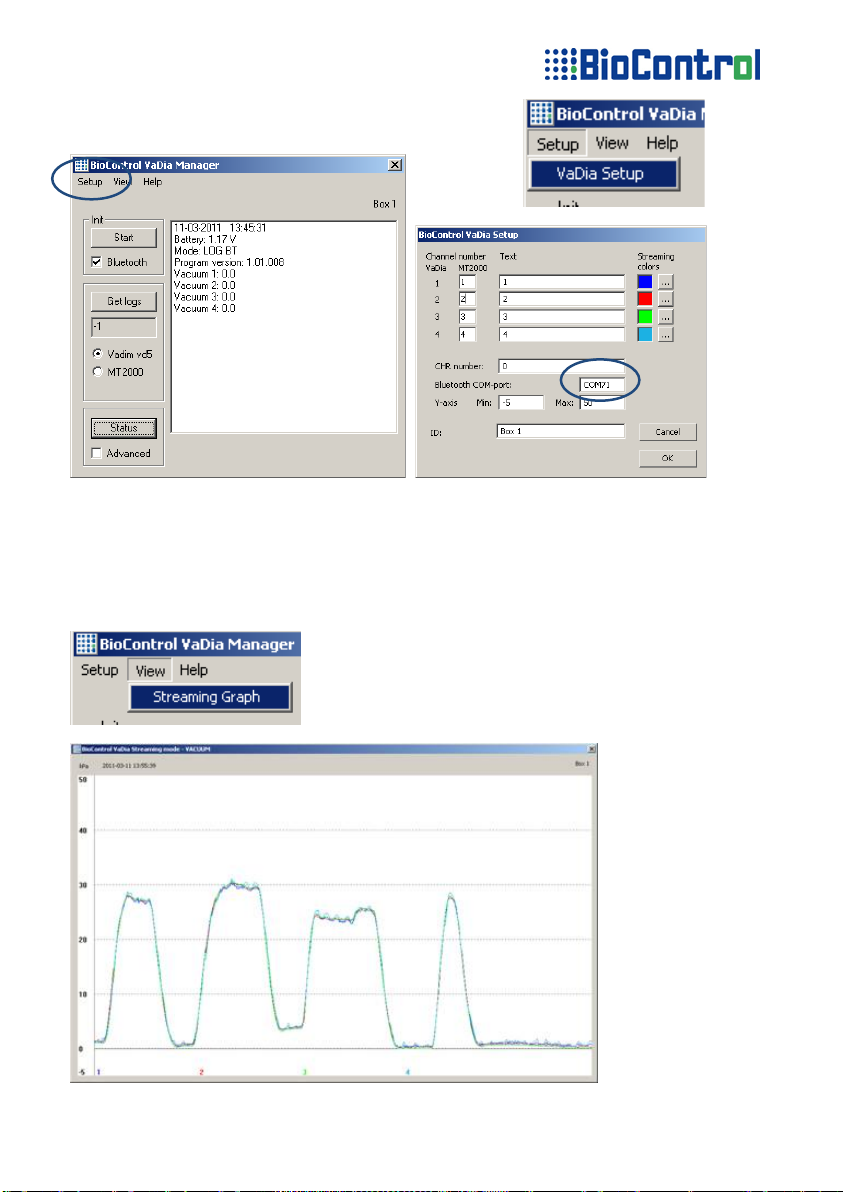Click the Text field for channel 3

pos(562,317)
